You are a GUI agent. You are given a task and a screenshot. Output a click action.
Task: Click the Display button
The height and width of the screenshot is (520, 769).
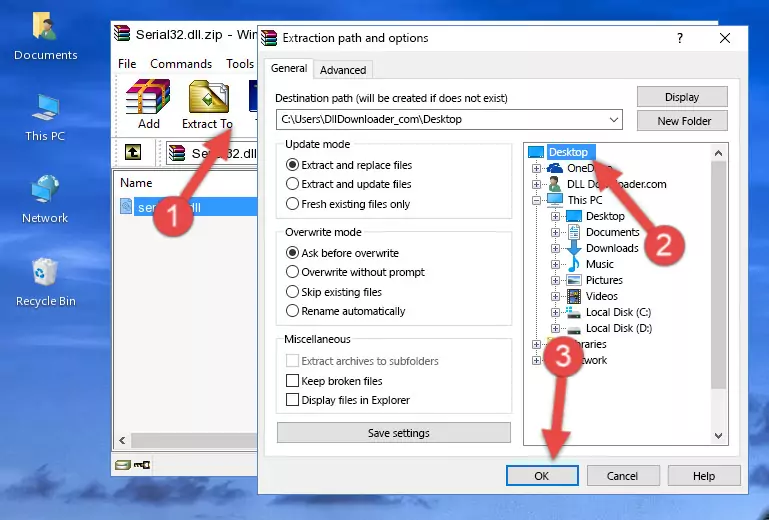682,97
